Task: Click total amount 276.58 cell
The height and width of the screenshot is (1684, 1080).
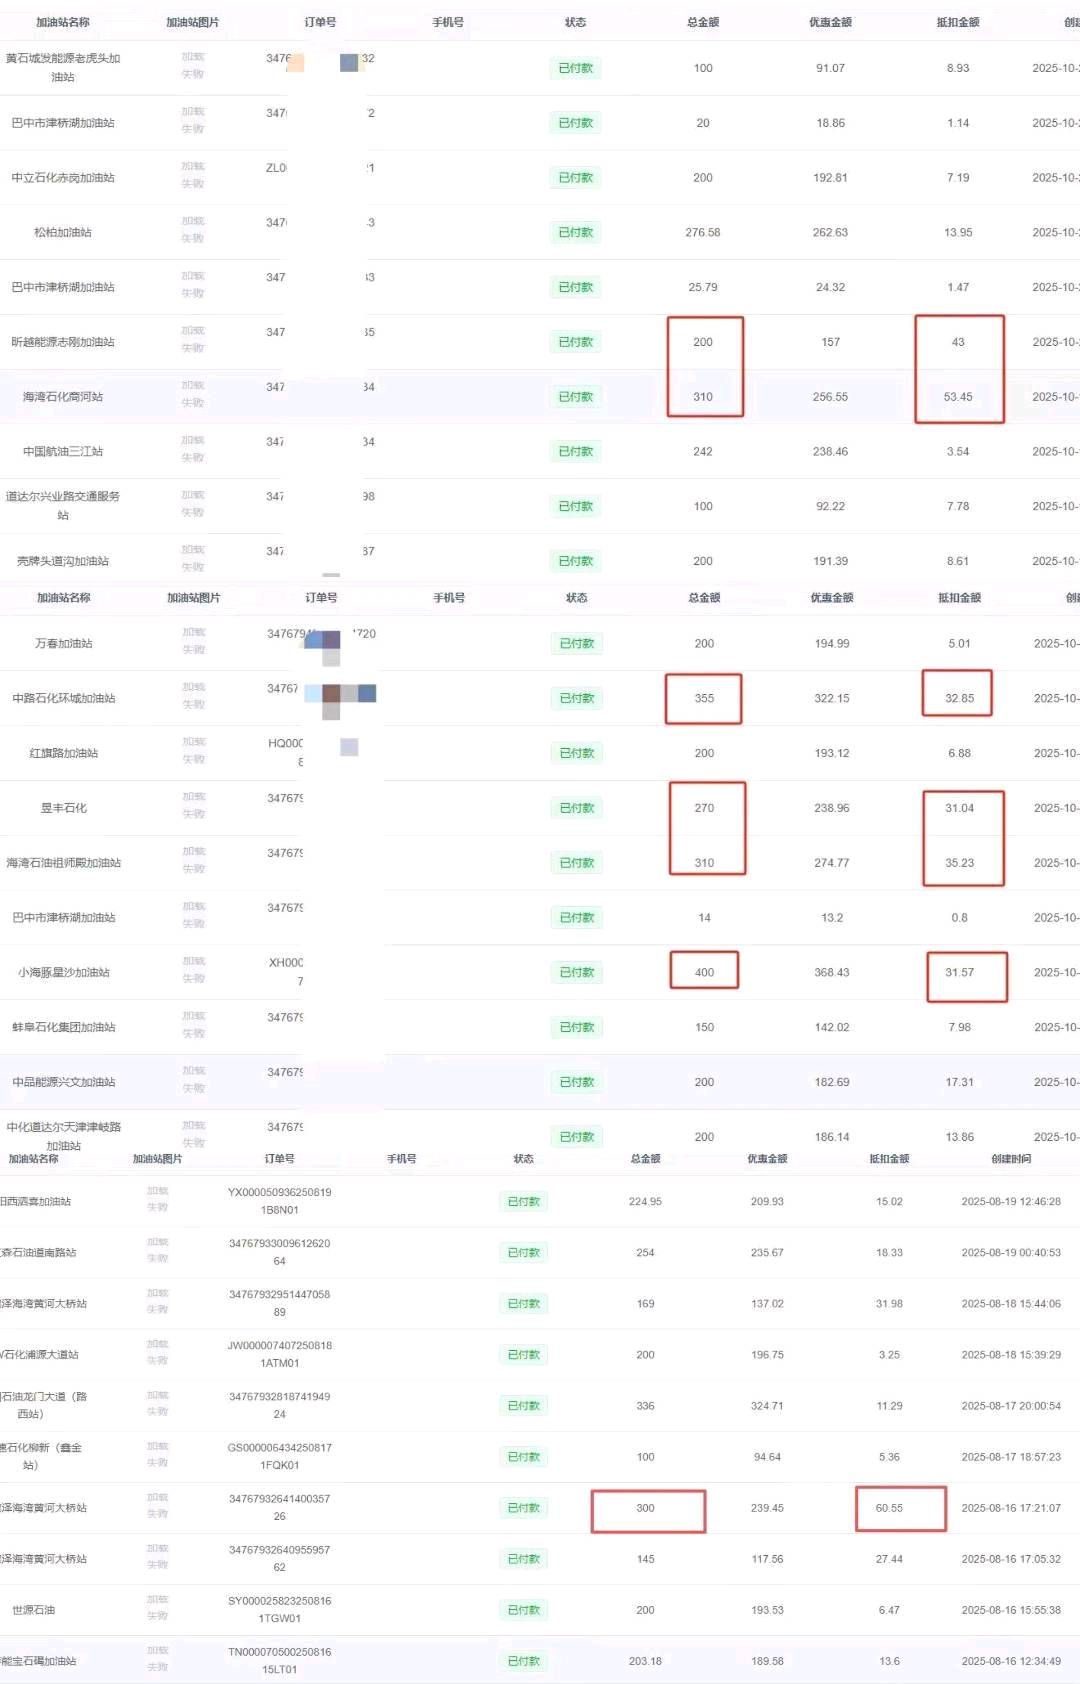Action: (x=703, y=232)
